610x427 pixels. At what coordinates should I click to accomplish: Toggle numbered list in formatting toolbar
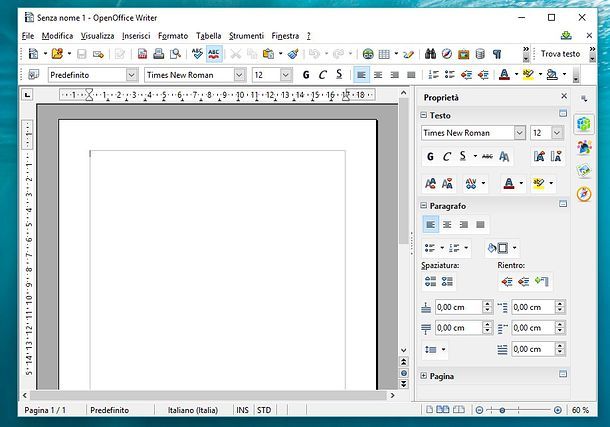pos(433,75)
